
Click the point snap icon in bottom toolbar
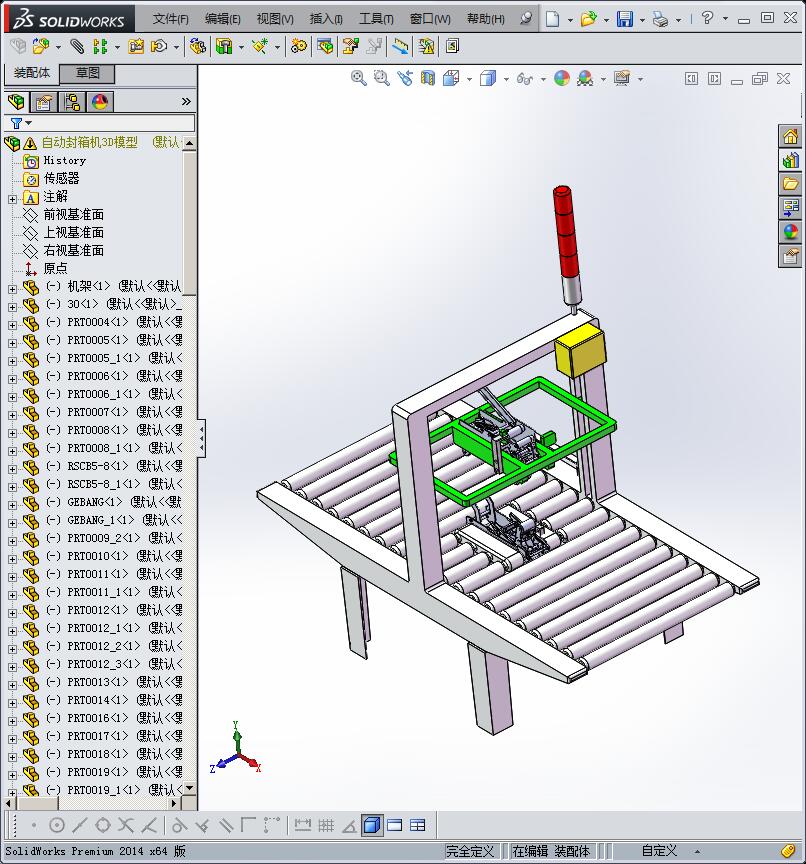click(x=34, y=825)
